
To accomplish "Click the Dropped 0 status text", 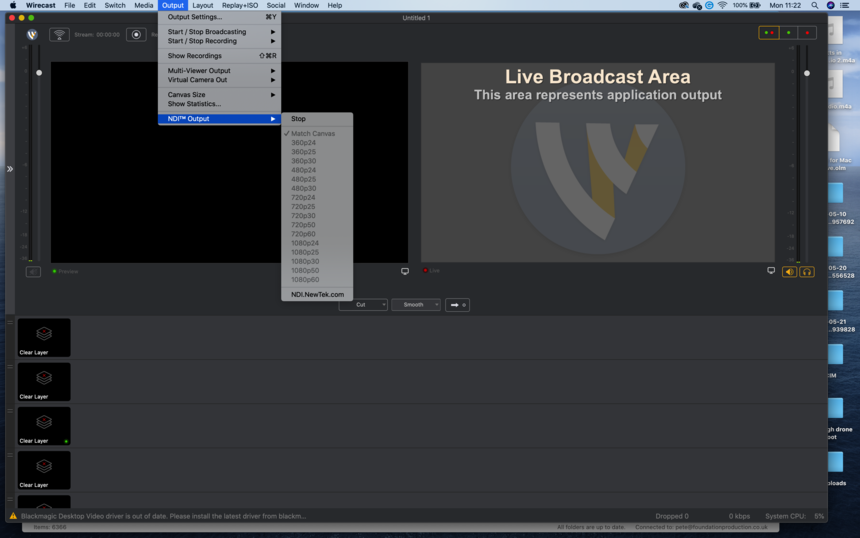I will coord(672,516).
